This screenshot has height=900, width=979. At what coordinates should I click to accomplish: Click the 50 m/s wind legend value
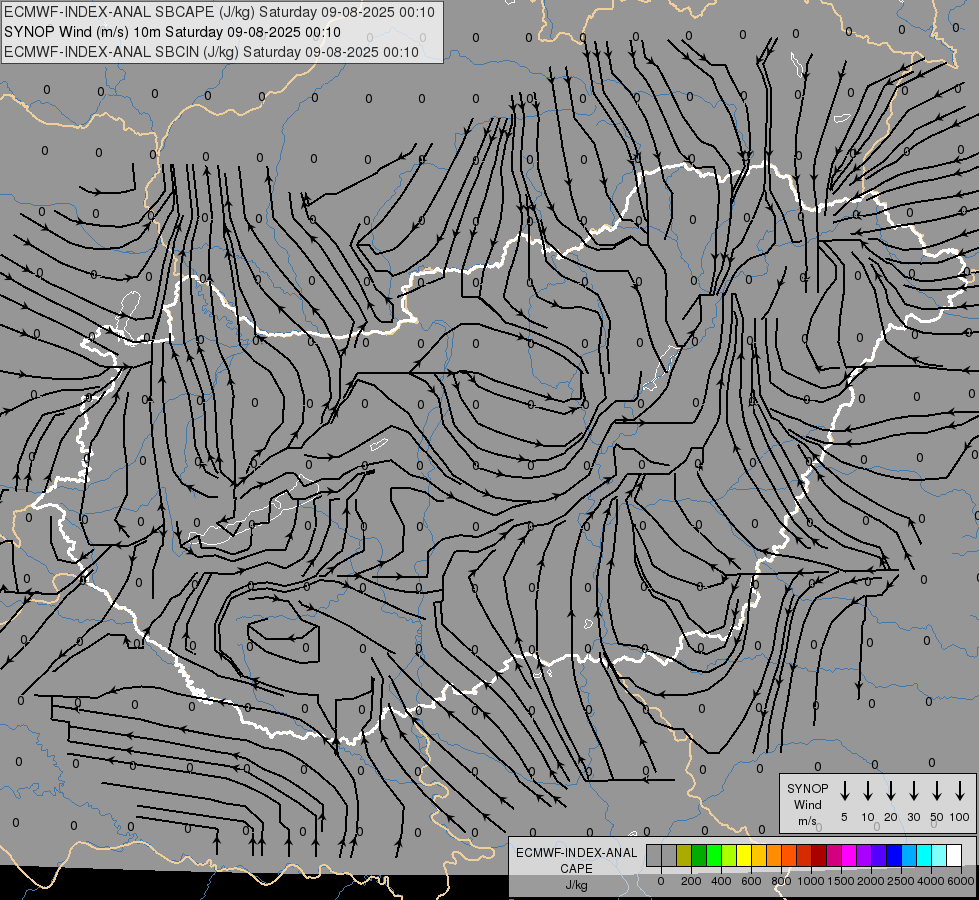click(937, 817)
